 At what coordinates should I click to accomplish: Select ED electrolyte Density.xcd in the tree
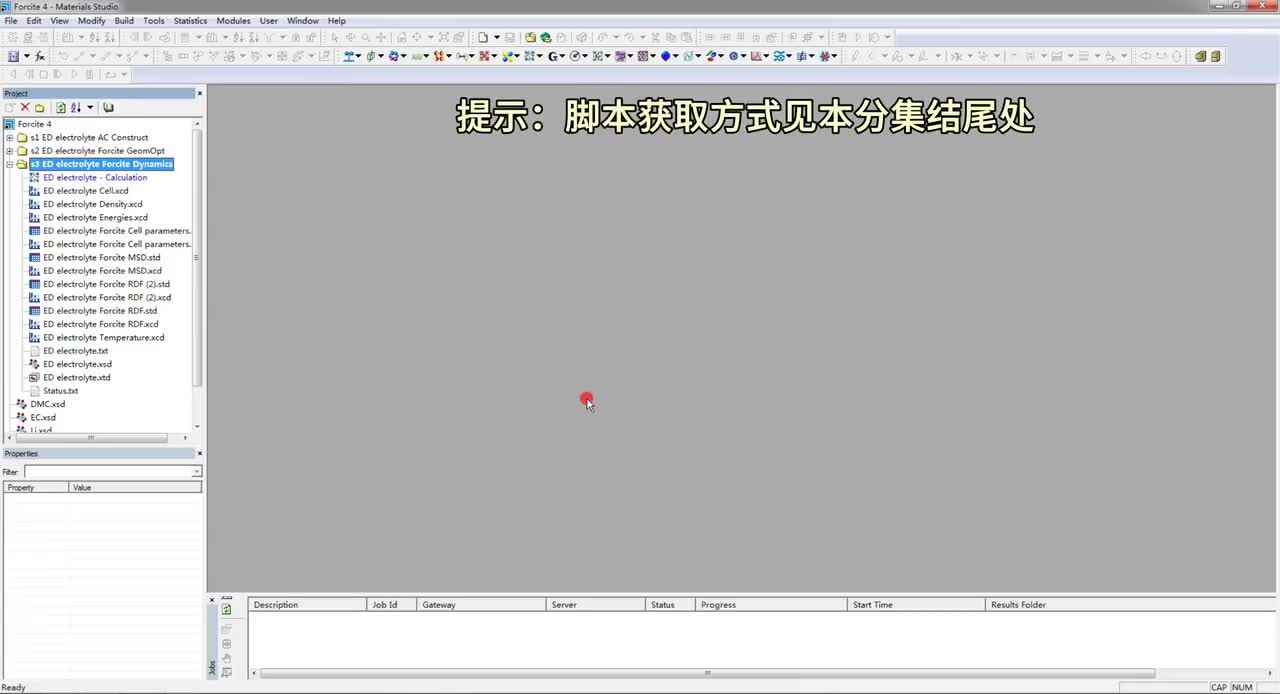(93, 204)
